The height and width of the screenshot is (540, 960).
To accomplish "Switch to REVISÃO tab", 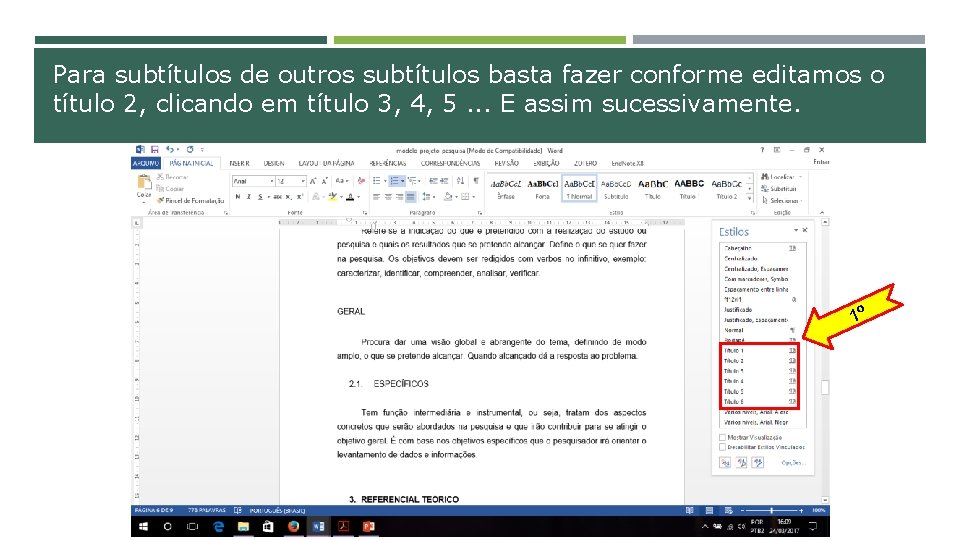I will point(506,163).
